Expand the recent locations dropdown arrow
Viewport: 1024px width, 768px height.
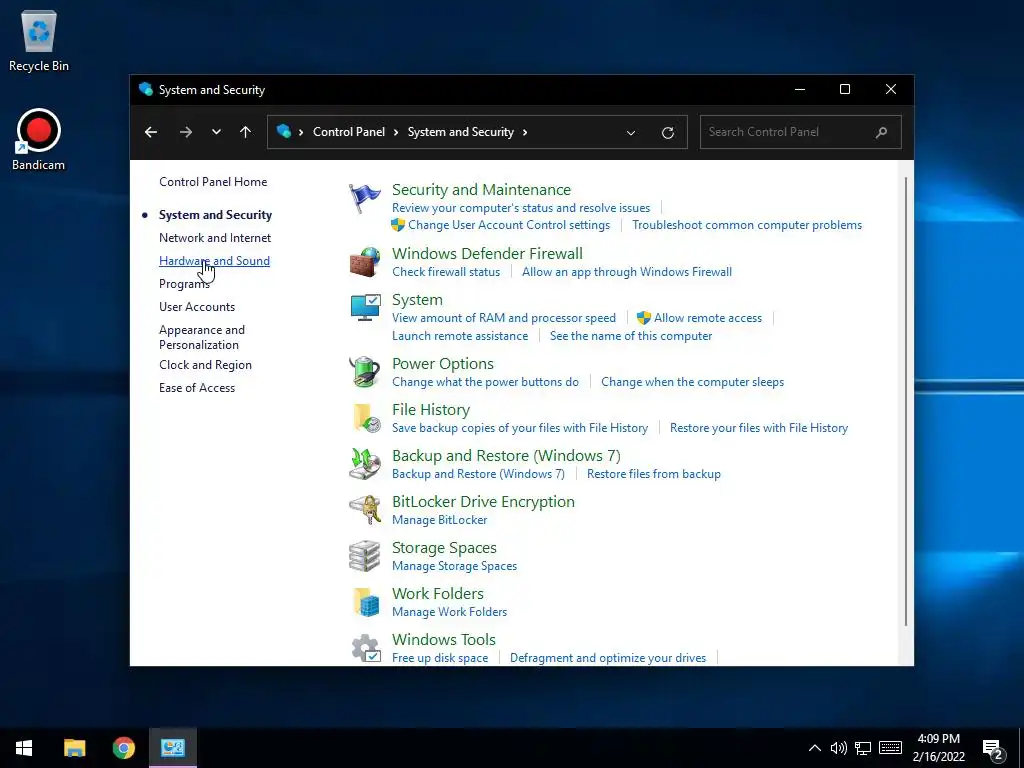[216, 132]
